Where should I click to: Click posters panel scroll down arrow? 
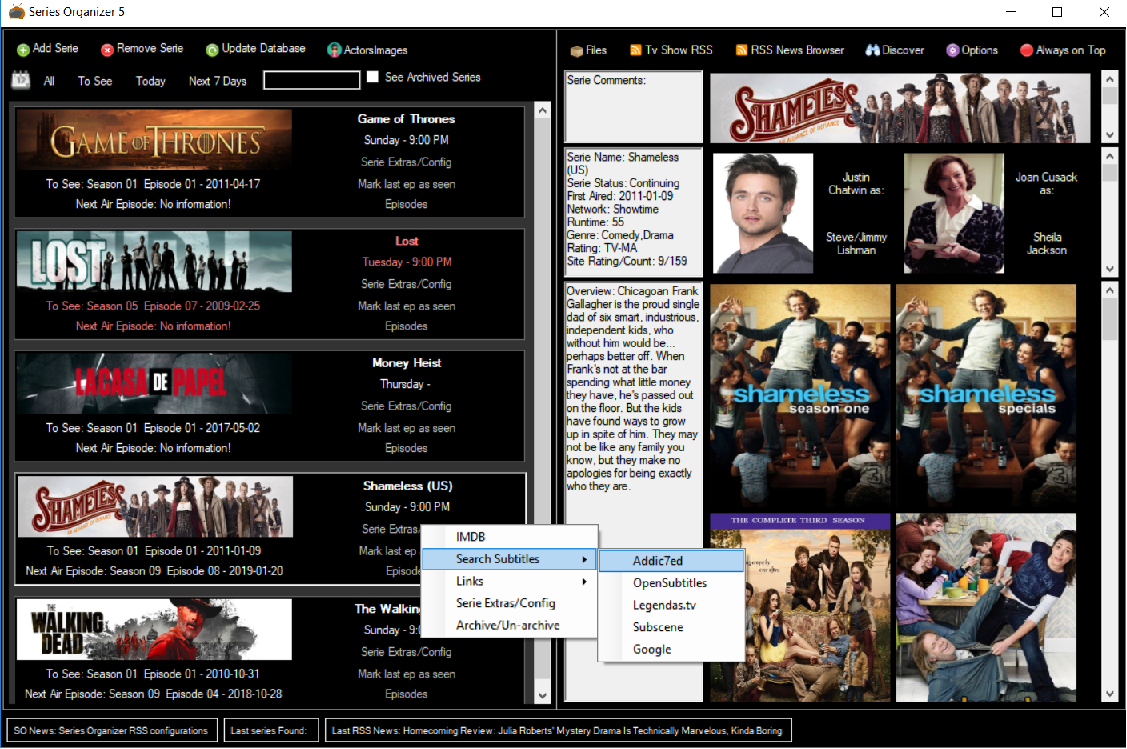click(x=1110, y=694)
